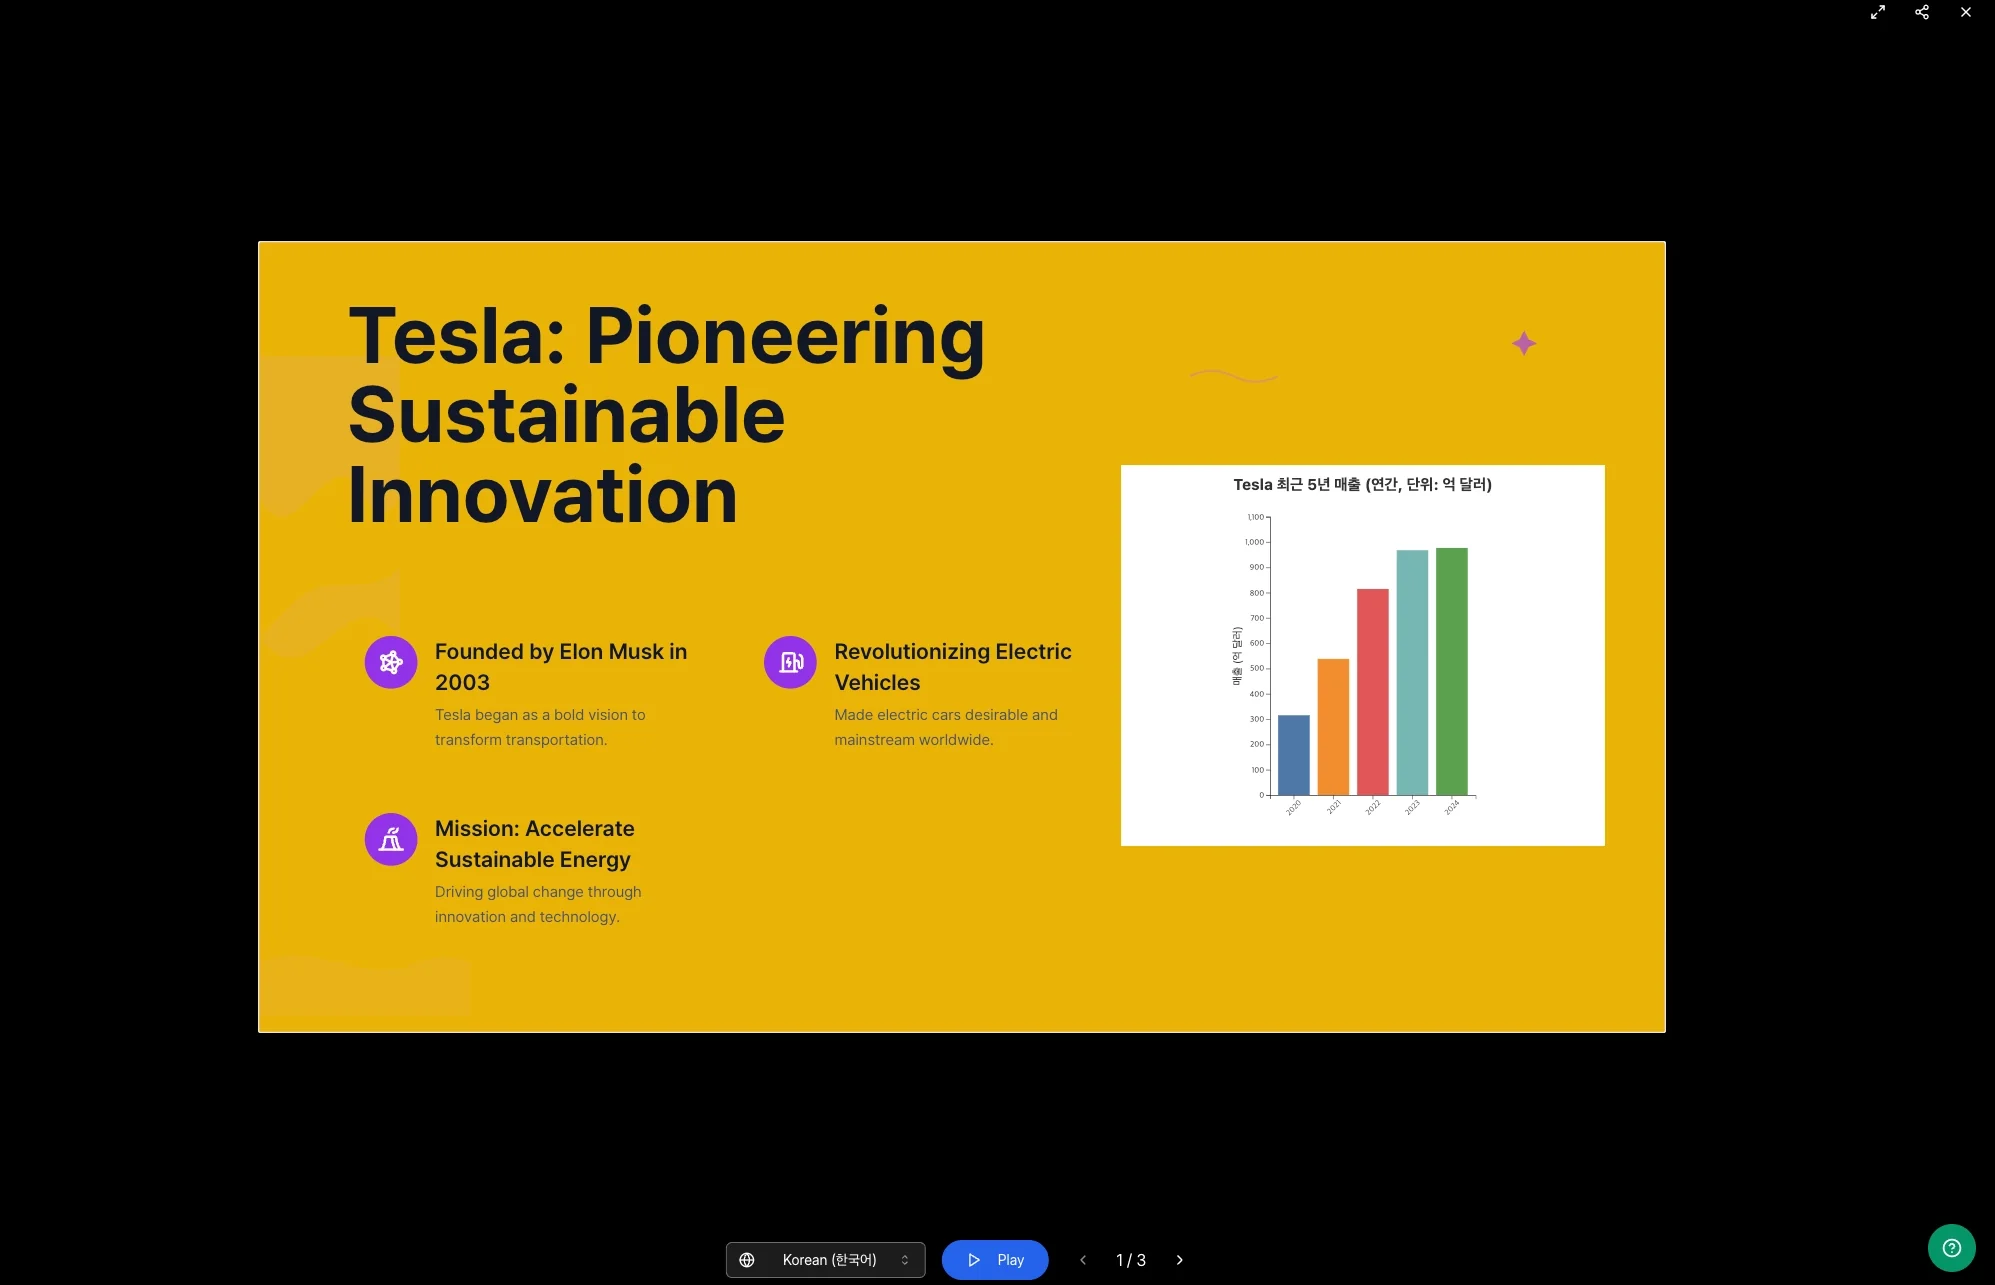1995x1285 pixels.
Task: Click text Driving global change through innovation
Action: [538, 904]
